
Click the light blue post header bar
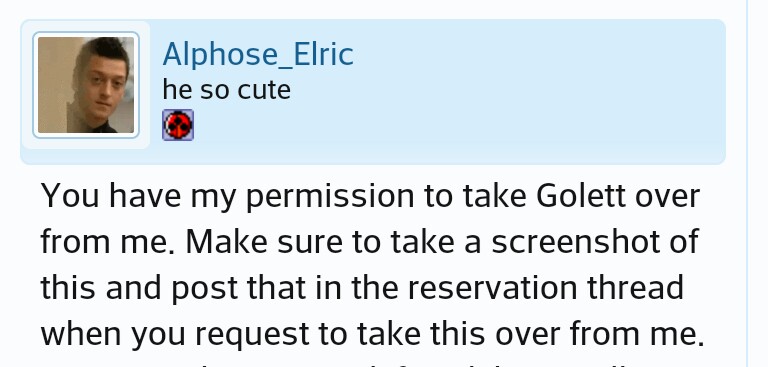point(372,92)
